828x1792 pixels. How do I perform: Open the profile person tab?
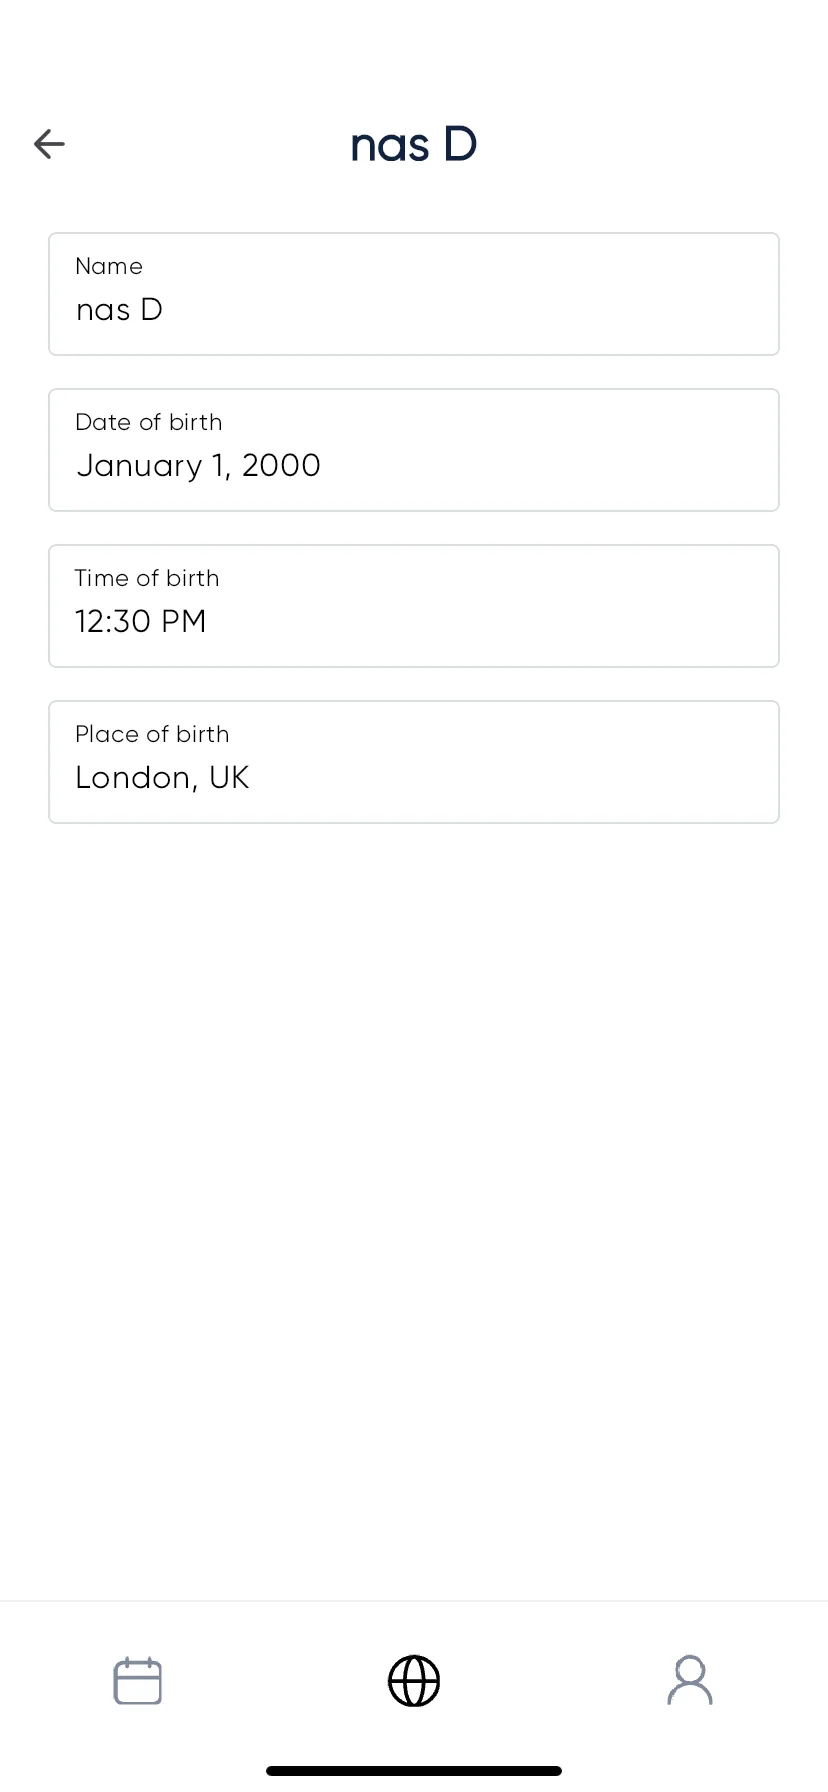690,1680
